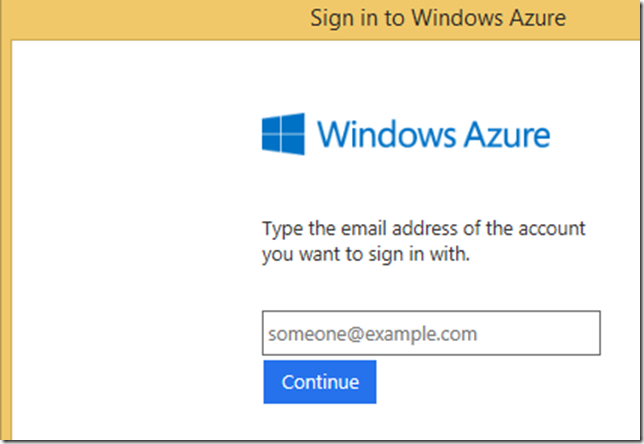Click the "you want to sign in with." text
644x444 pixels.
point(365,254)
